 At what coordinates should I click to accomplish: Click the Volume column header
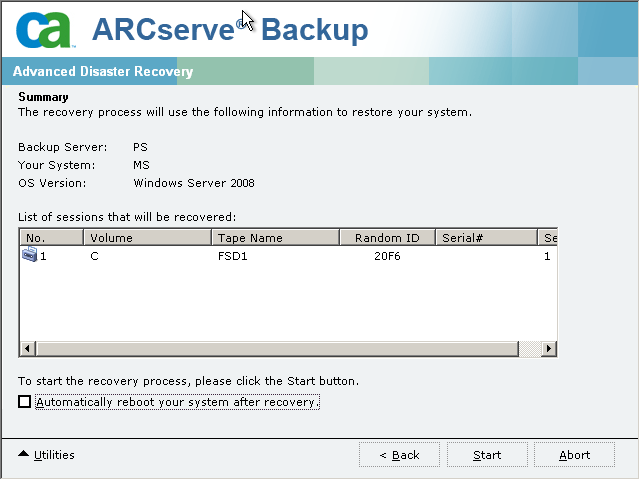tap(146, 238)
